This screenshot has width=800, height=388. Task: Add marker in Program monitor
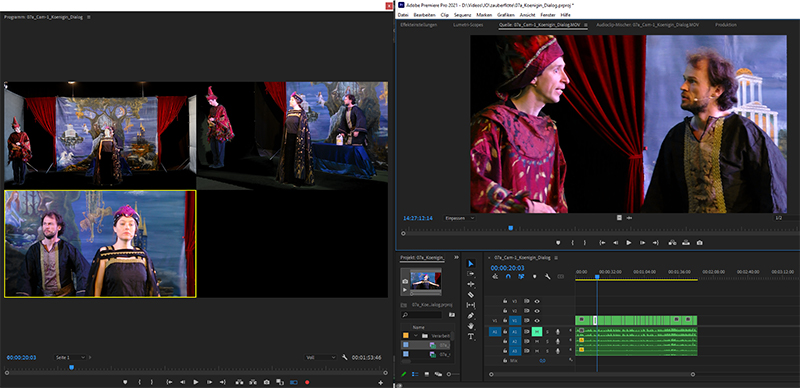[x=125, y=382]
